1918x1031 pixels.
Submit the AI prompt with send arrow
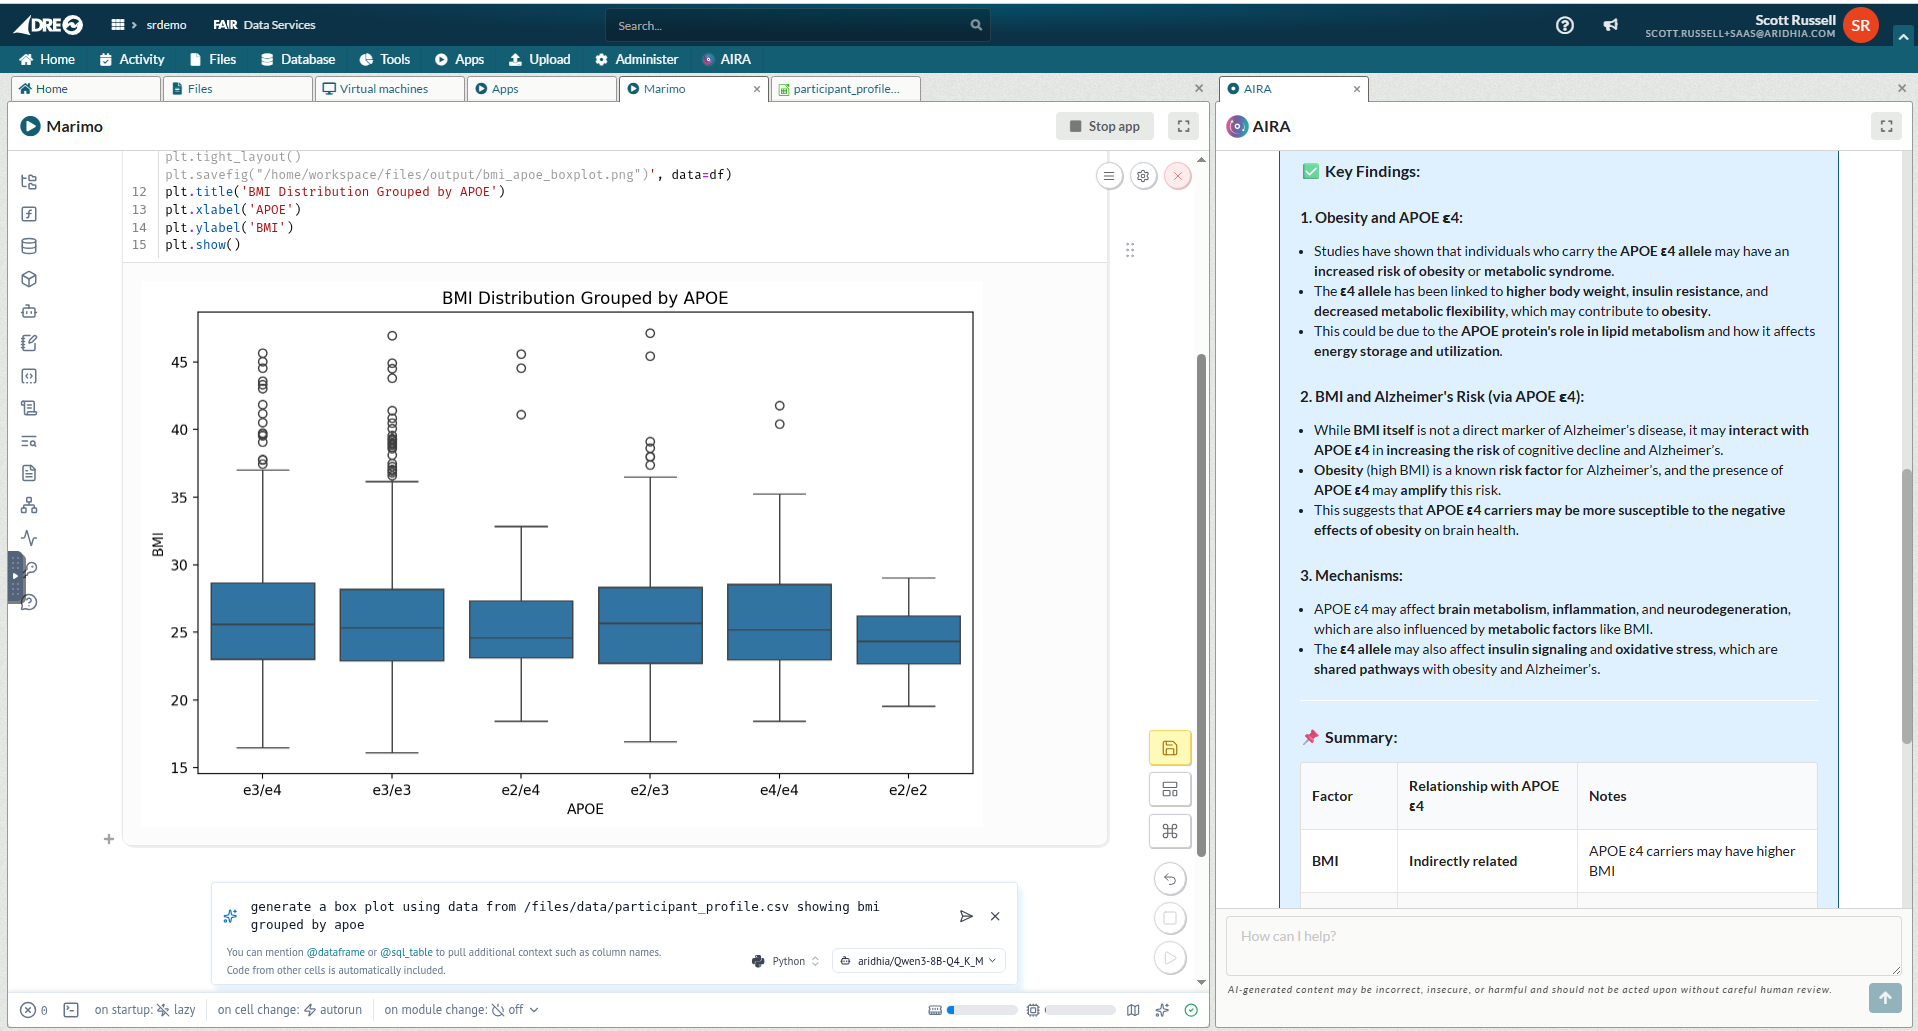[965, 916]
